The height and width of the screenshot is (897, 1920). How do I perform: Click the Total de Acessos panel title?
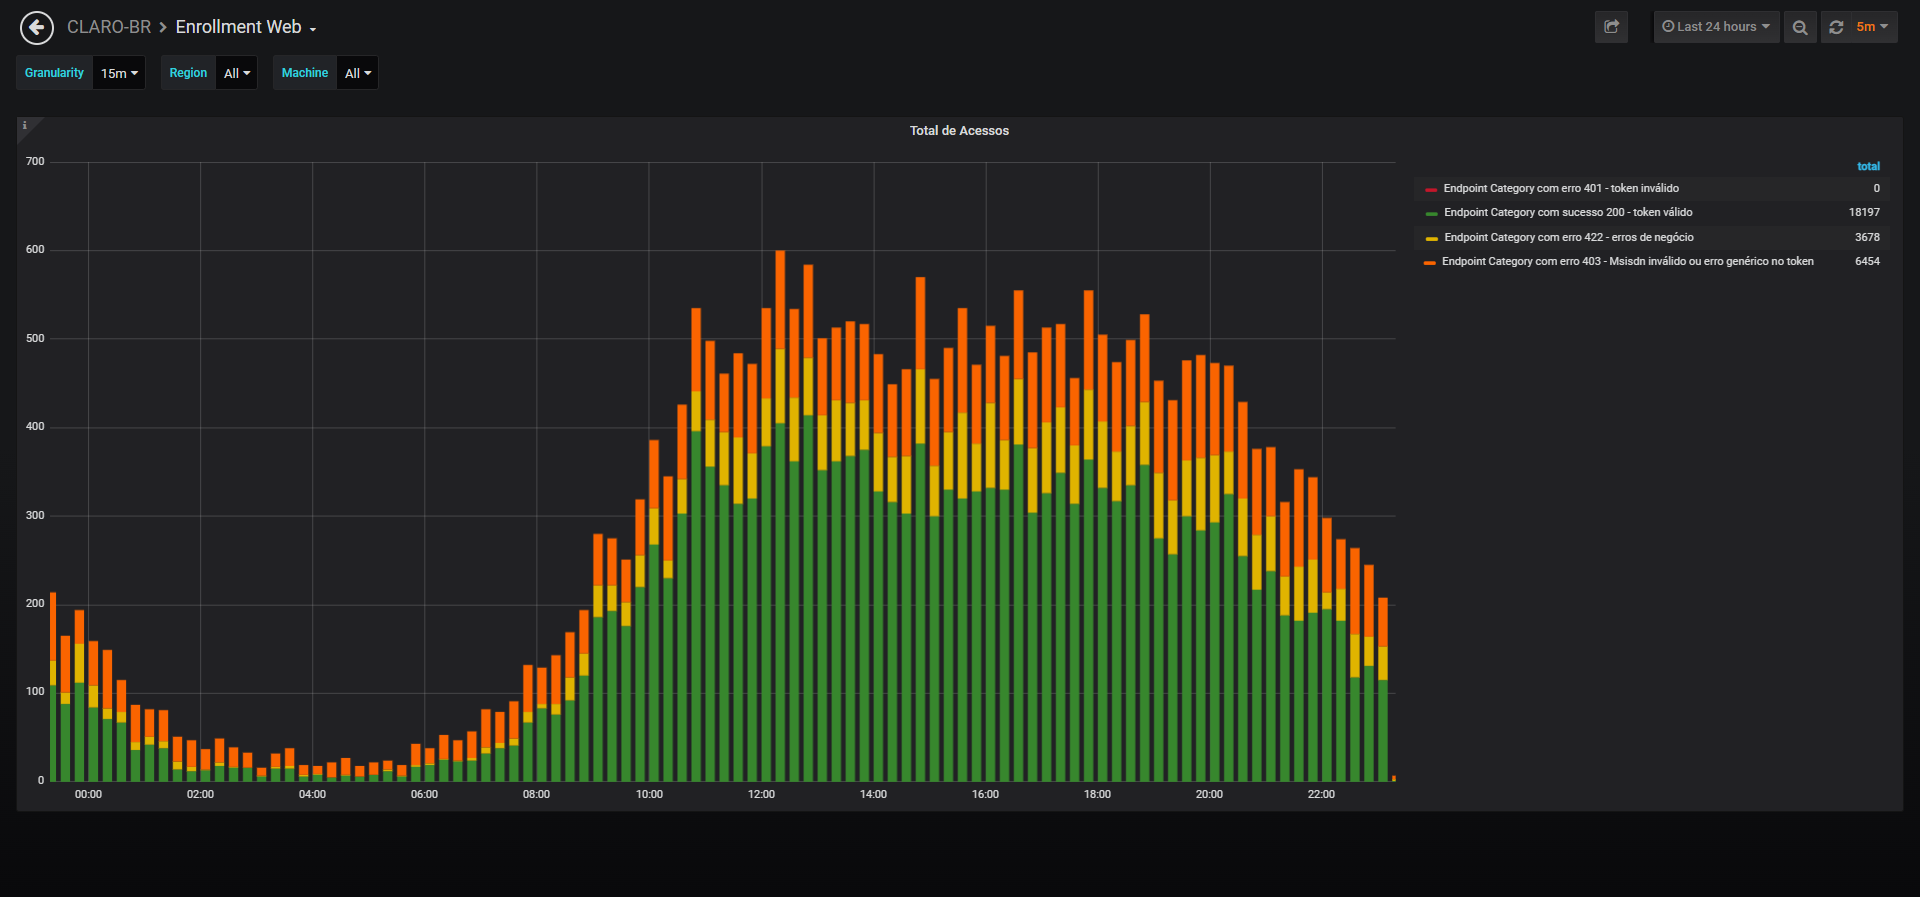pyautogui.click(x=959, y=131)
